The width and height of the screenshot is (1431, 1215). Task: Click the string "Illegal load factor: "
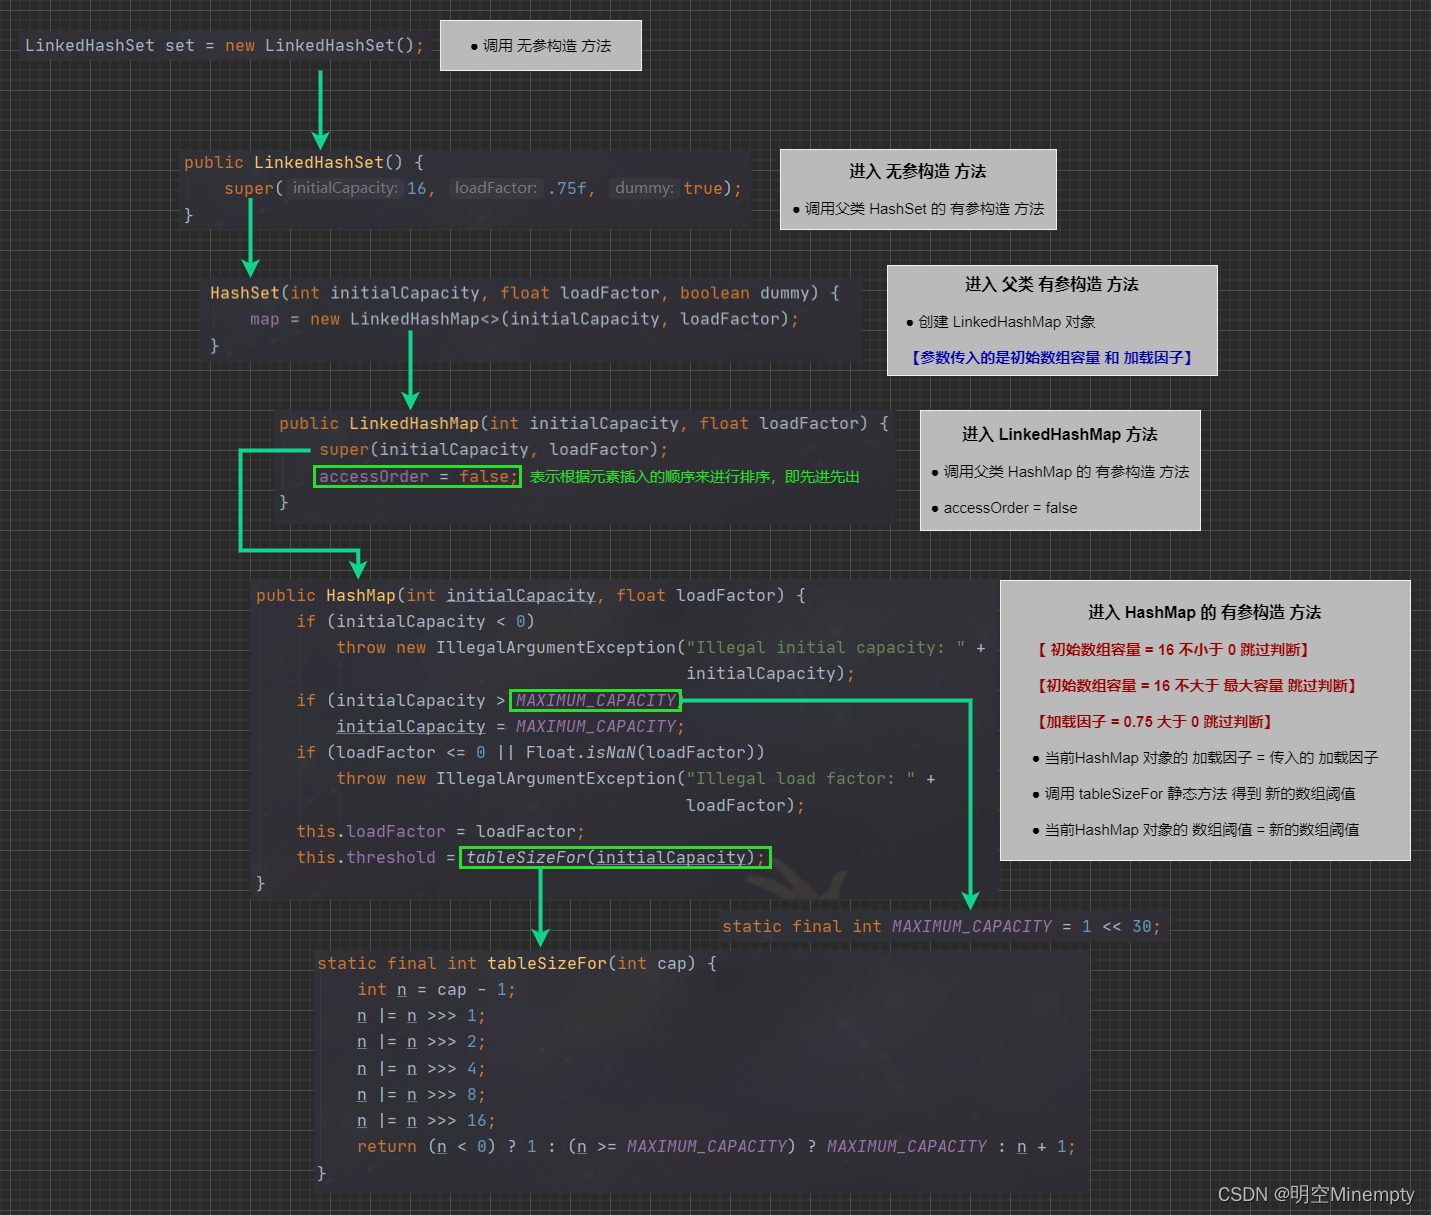(x=800, y=778)
